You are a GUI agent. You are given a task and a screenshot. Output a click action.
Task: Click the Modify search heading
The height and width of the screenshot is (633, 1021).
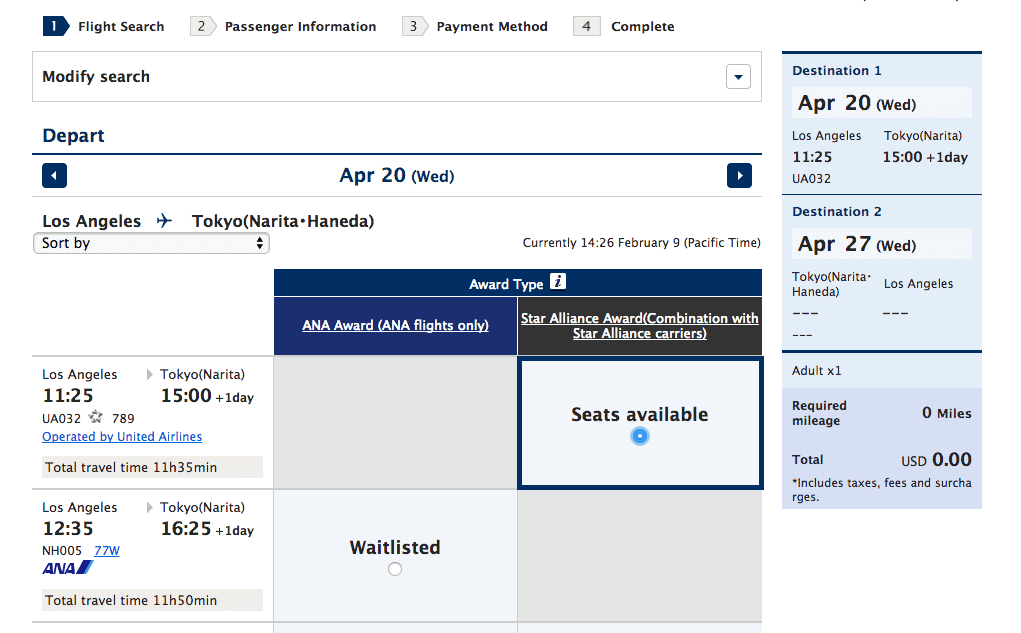(96, 76)
